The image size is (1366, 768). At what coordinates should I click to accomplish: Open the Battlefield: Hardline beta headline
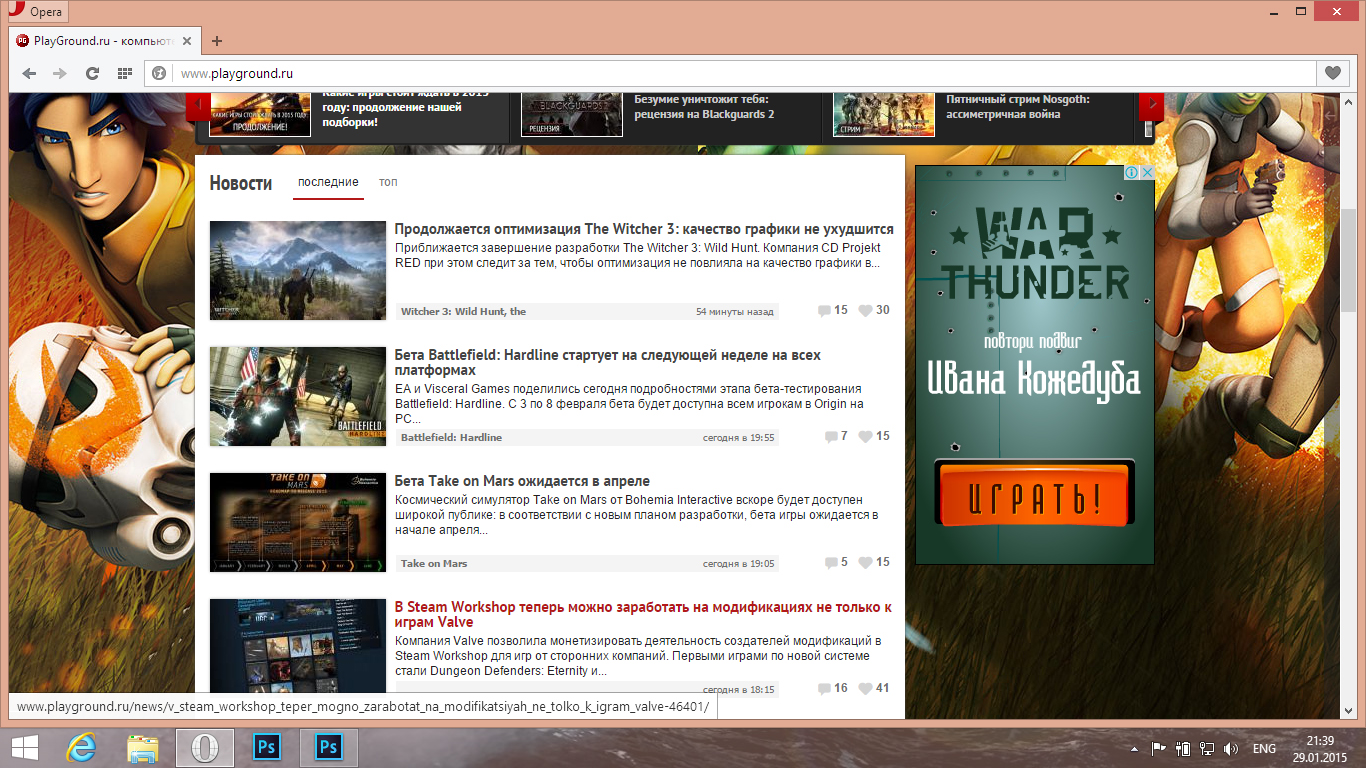tap(608, 363)
